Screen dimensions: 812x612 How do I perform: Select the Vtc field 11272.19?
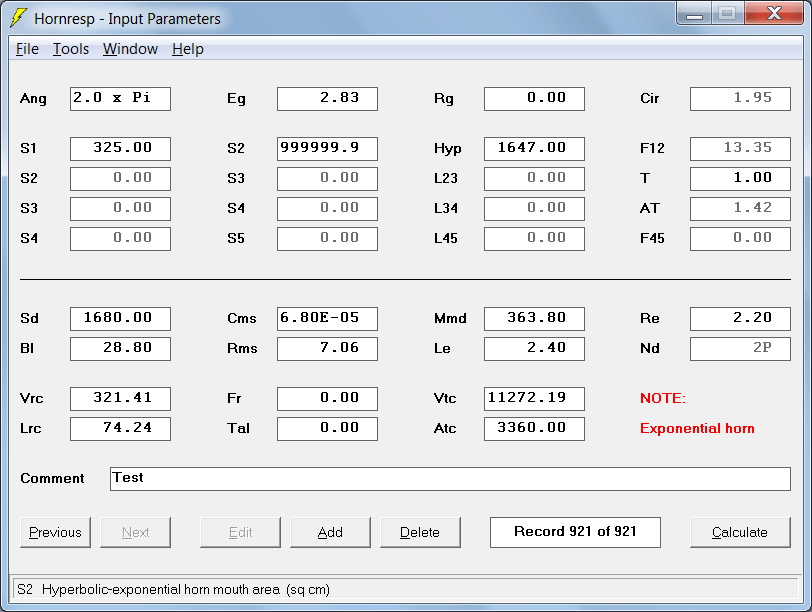pyautogui.click(x=534, y=399)
